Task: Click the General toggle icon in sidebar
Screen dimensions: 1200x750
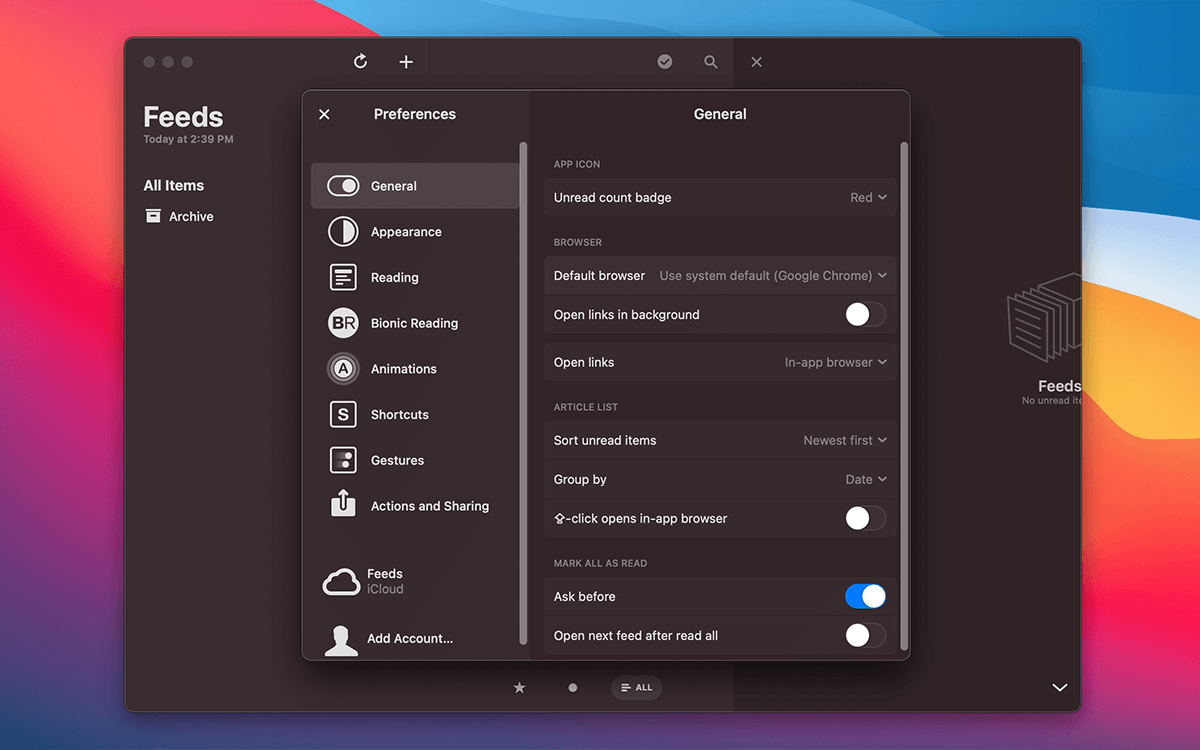Action: point(343,186)
